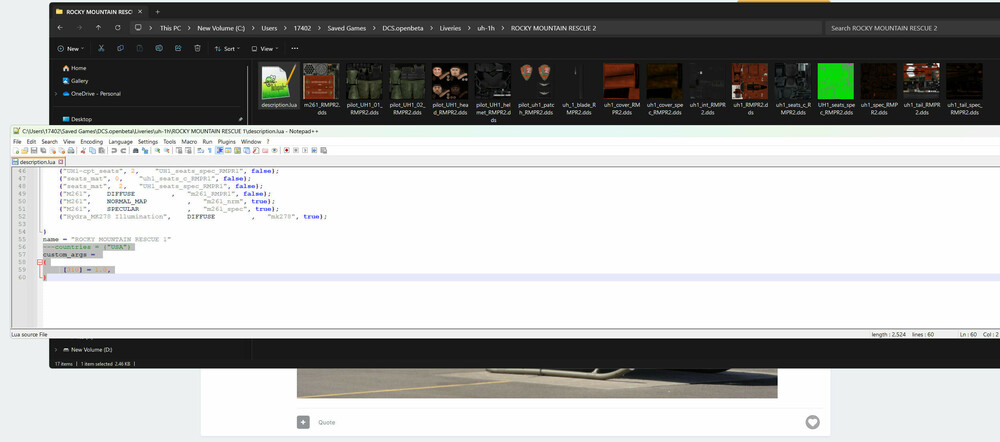
Task: Click the Delete trash icon in File Explorer
Action: tap(198, 48)
